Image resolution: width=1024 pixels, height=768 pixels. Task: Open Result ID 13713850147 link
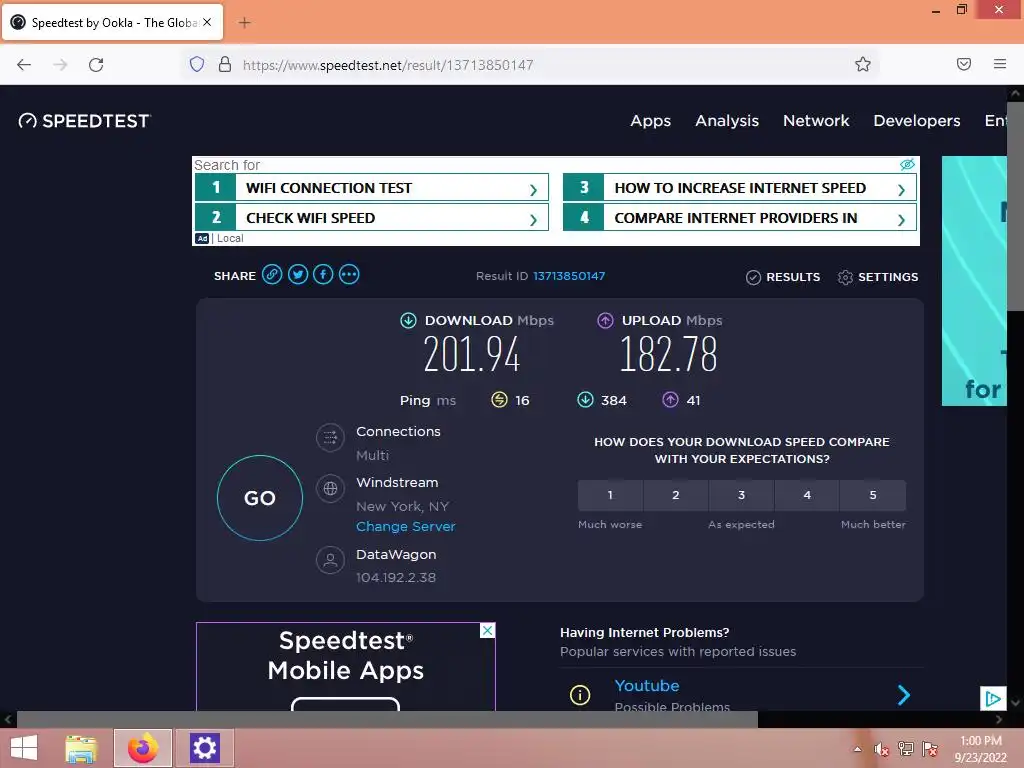(x=569, y=276)
